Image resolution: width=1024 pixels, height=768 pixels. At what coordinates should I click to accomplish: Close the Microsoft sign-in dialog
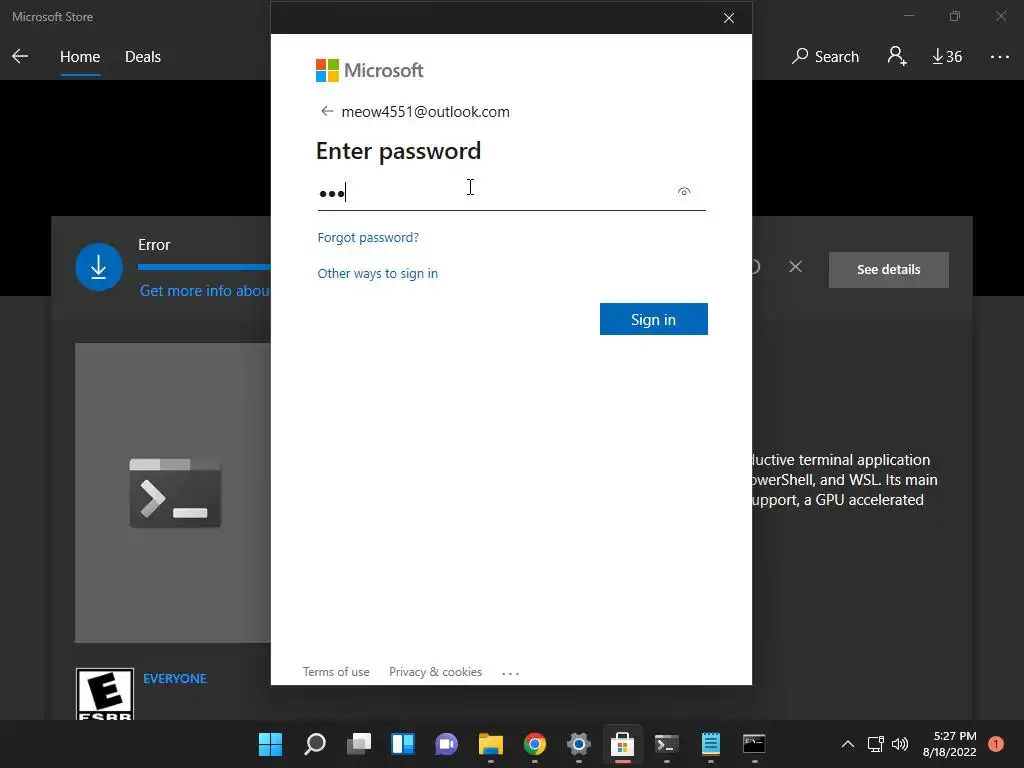click(729, 18)
